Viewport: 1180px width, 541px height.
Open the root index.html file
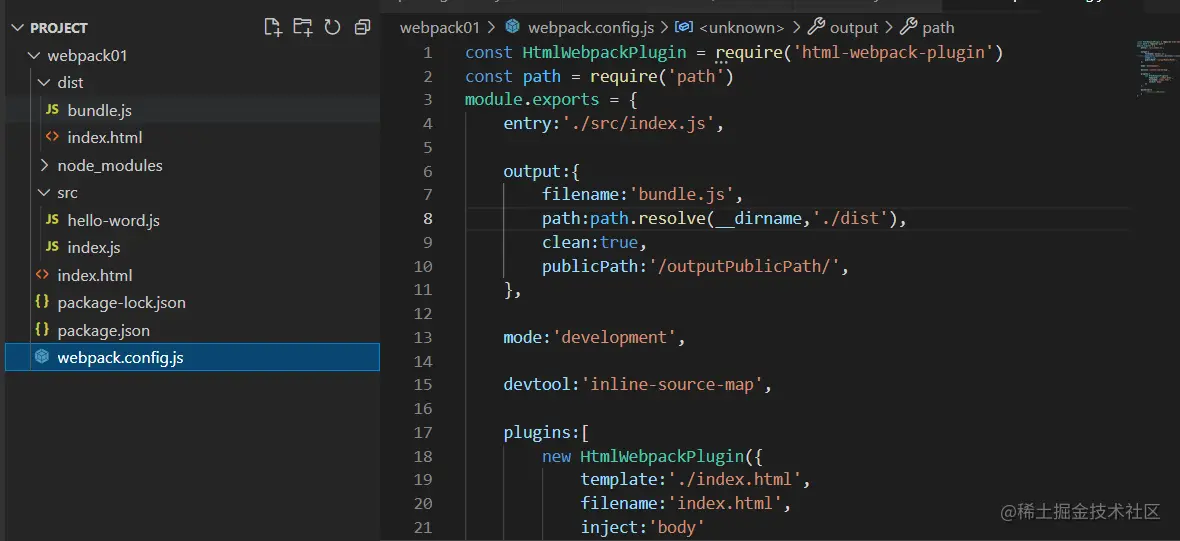tap(95, 275)
